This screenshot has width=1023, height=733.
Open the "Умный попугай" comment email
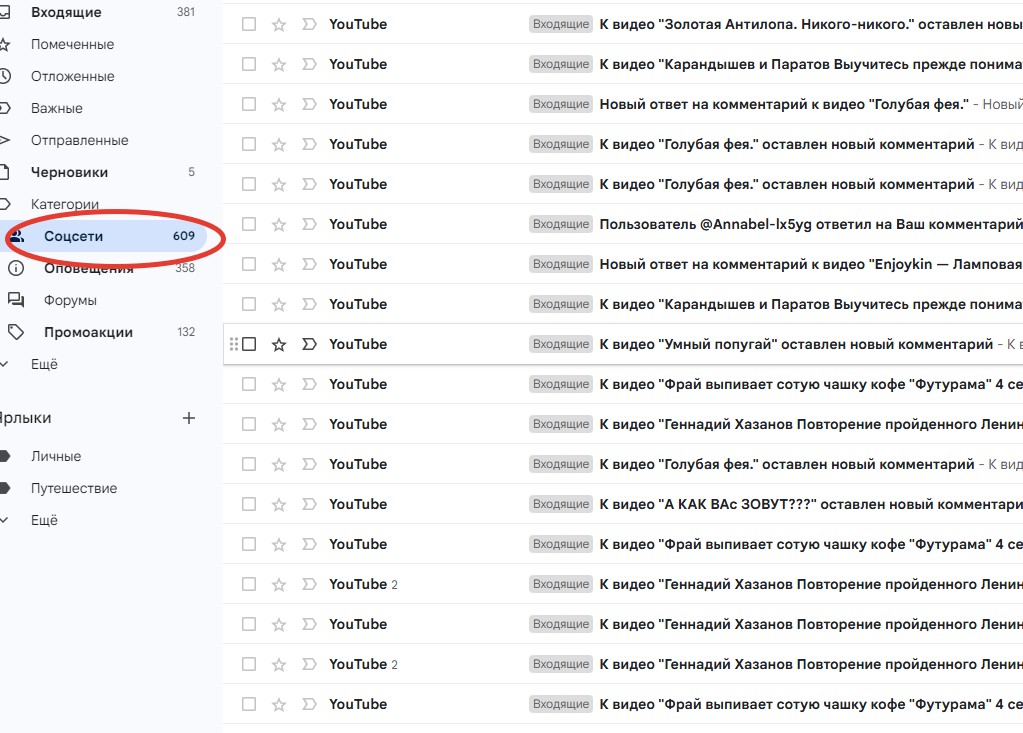tap(623, 344)
